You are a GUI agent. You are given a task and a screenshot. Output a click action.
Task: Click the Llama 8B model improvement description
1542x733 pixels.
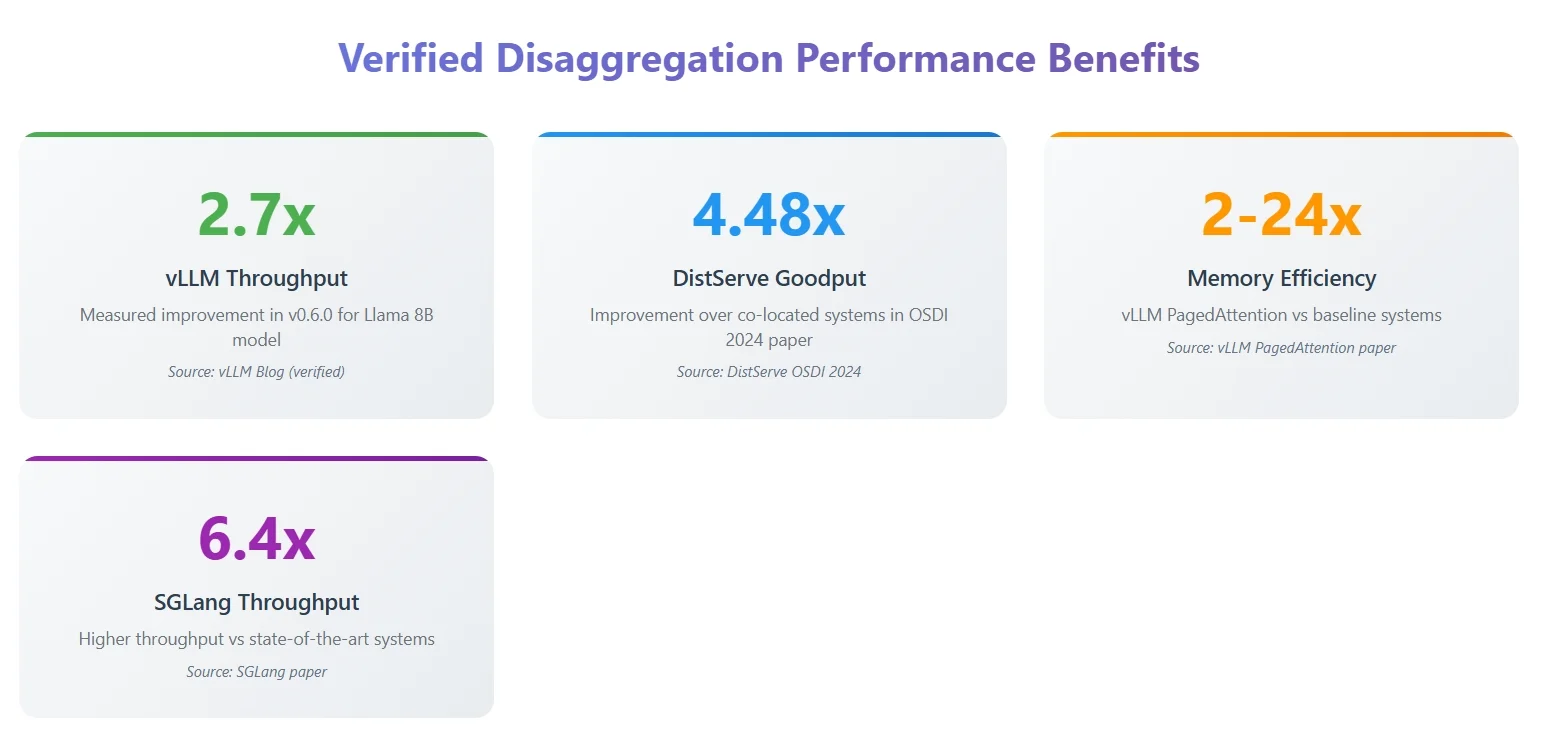tap(257, 327)
